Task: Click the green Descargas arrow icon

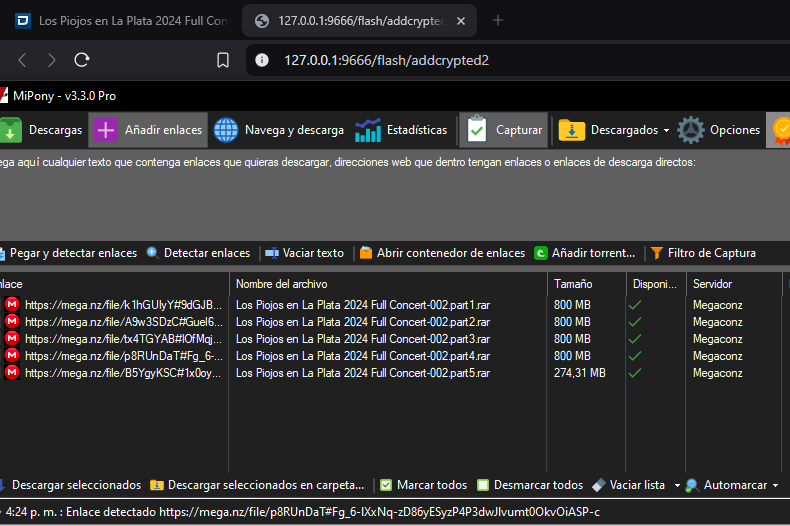Action: 10,130
